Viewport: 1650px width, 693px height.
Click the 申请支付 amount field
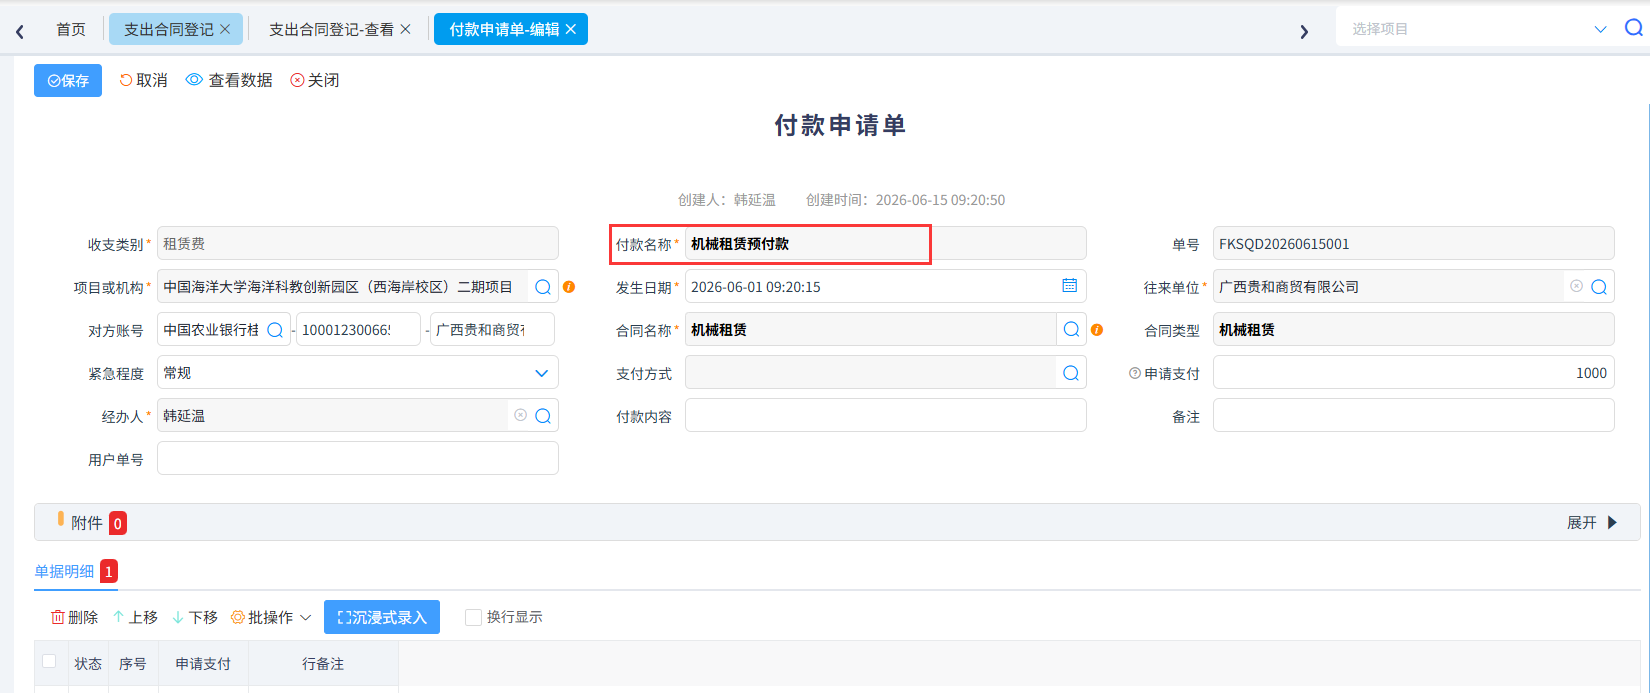(x=1413, y=373)
